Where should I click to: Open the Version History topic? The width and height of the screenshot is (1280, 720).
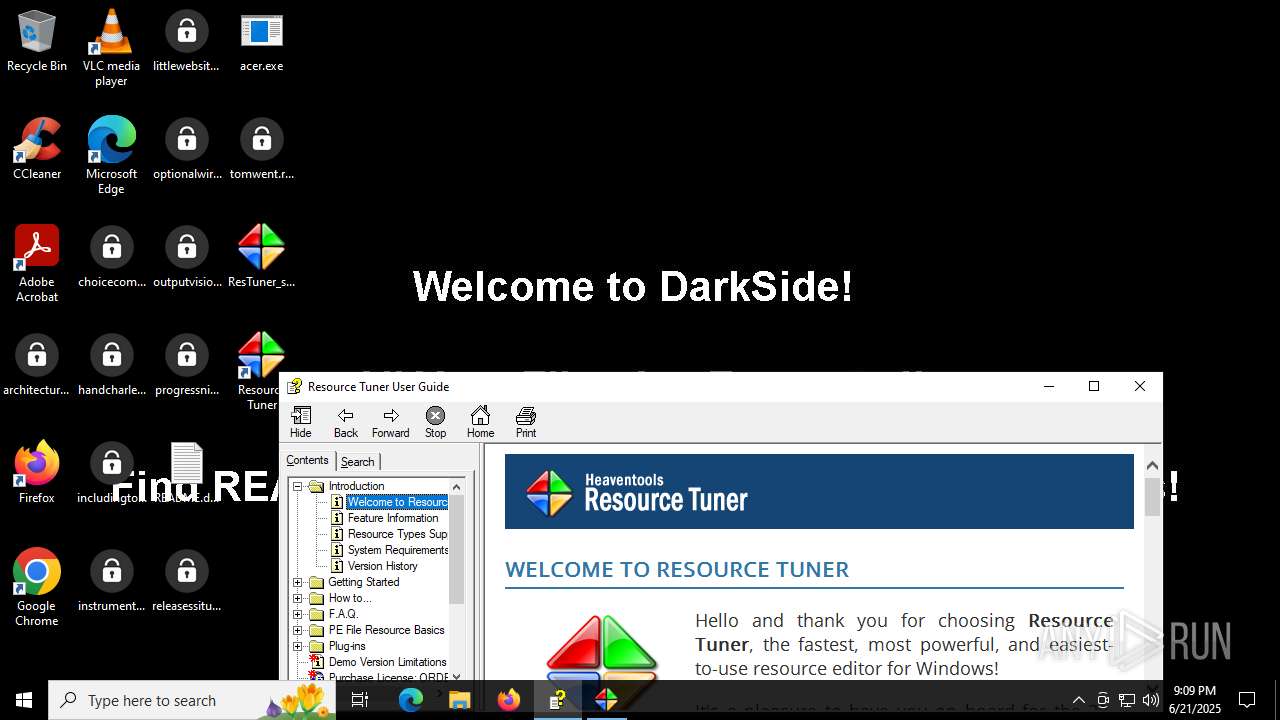click(382, 566)
